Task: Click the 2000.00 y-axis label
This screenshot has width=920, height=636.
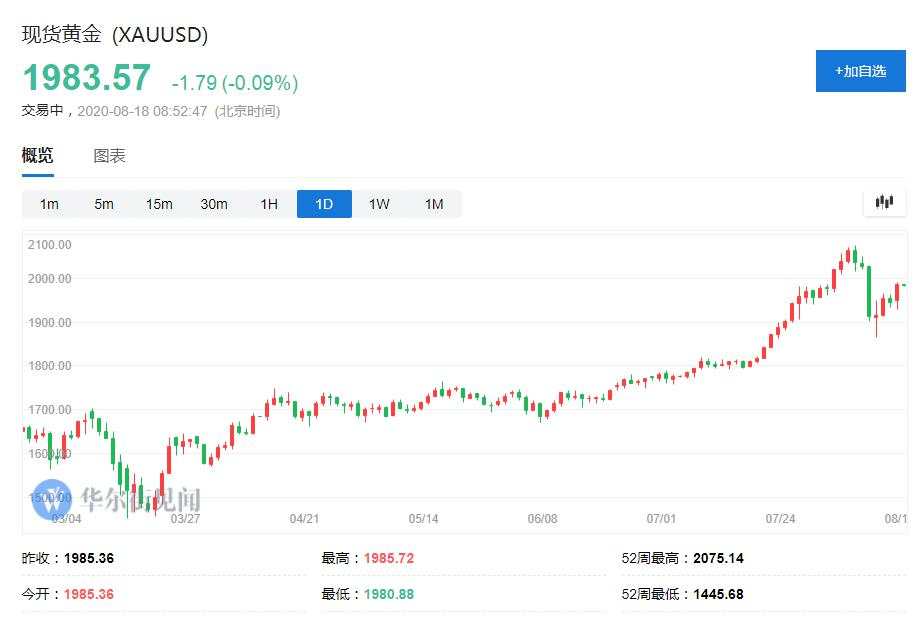Action: 49,279
